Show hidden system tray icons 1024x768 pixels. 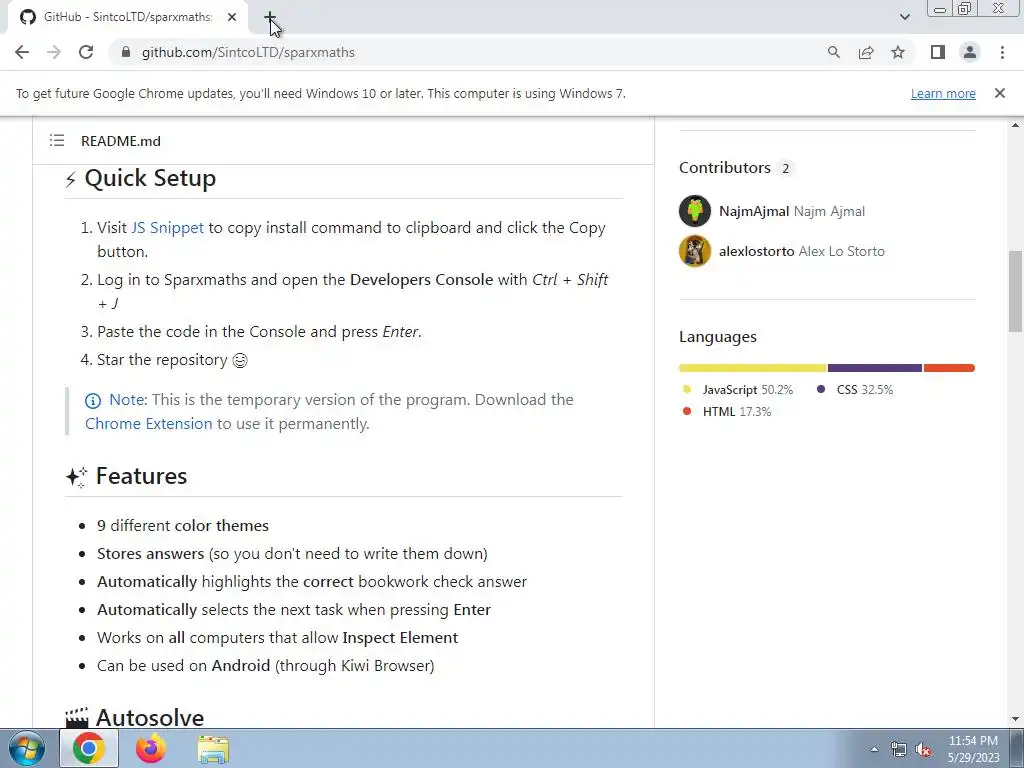pos(874,749)
